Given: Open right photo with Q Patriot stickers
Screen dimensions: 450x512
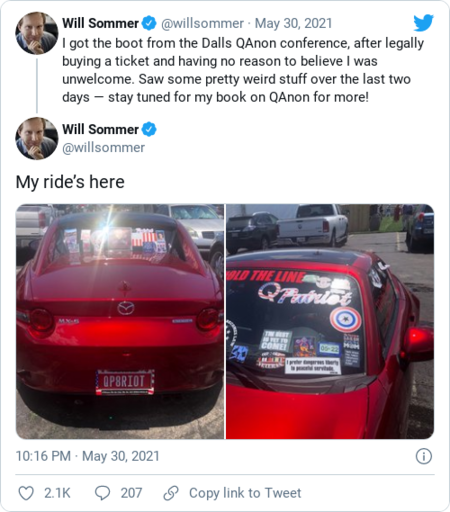Looking at the screenshot, I should coord(330,321).
